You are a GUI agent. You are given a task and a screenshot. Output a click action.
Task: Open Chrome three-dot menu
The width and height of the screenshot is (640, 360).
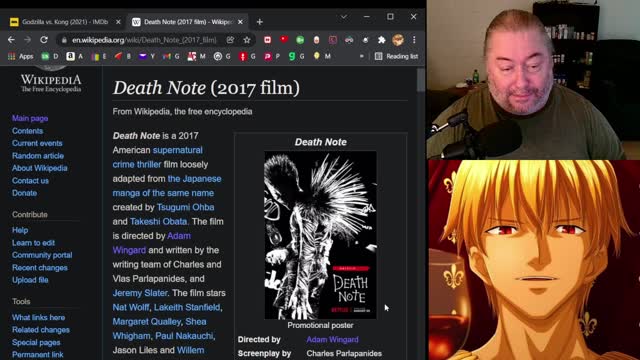pos(414,40)
